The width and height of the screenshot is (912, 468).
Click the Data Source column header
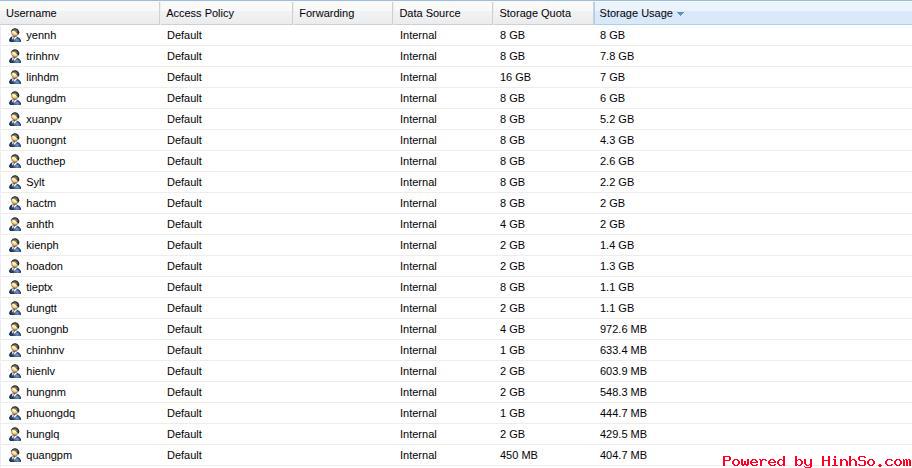[x=430, y=13]
